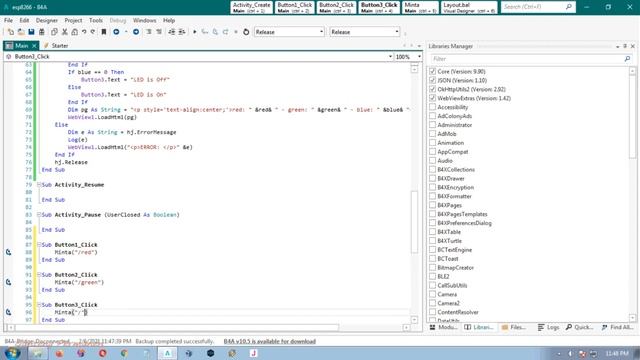Open the File menu
This screenshot has height=360, width=640.
coord(8,20)
